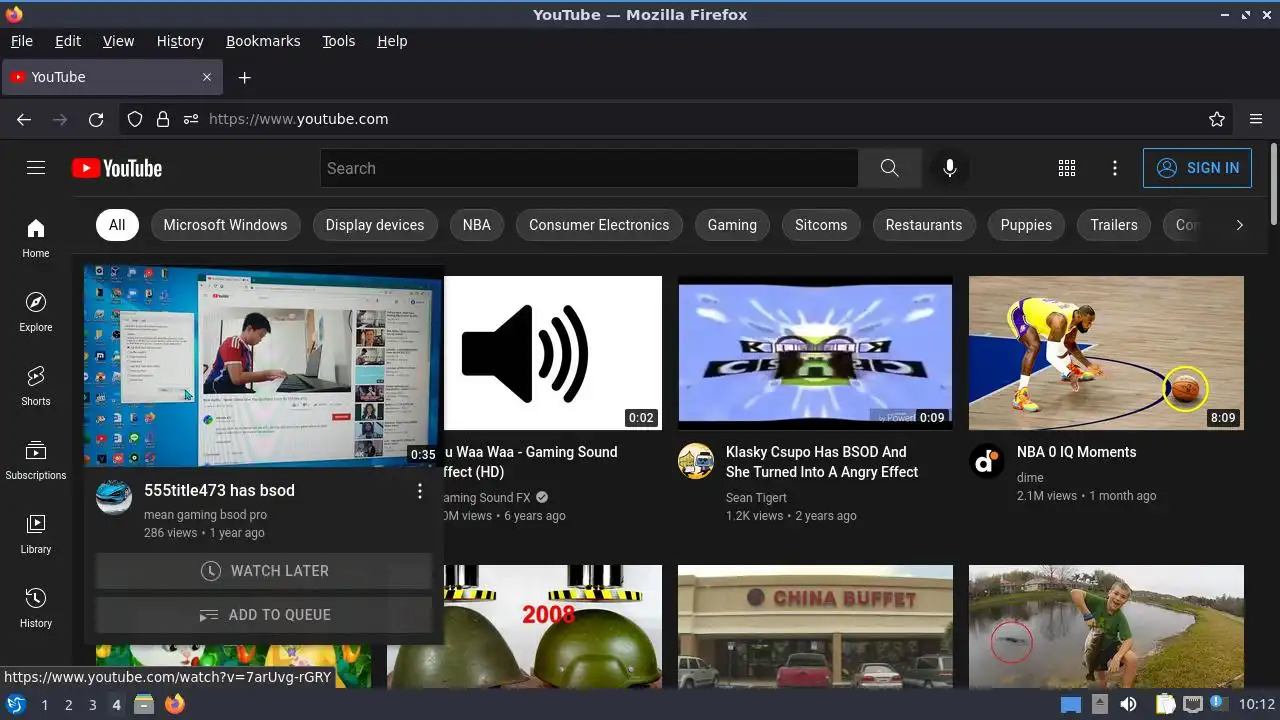Image resolution: width=1280 pixels, height=720 pixels.
Task: Open the Bookmarks menu
Action: coord(263,41)
